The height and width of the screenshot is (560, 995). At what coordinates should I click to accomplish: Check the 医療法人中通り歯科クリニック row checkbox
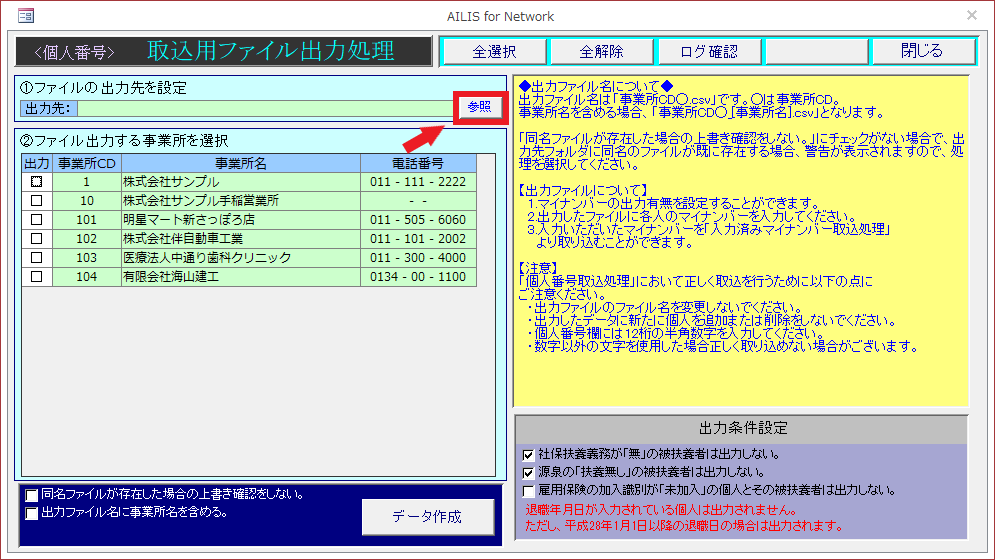37,258
